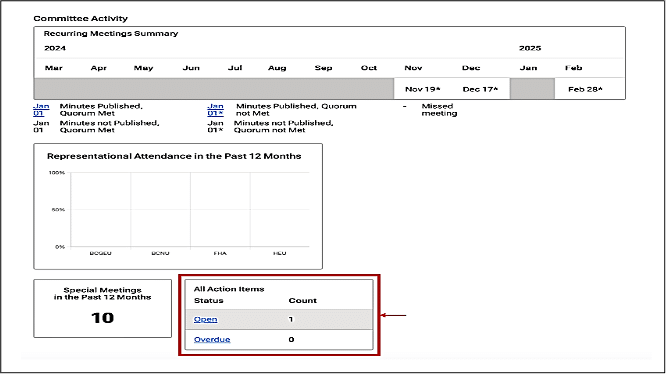The height and width of the screenshot is (374, 666).
Task: Select the Special Meetings count 10
Action: click(102, 318)
